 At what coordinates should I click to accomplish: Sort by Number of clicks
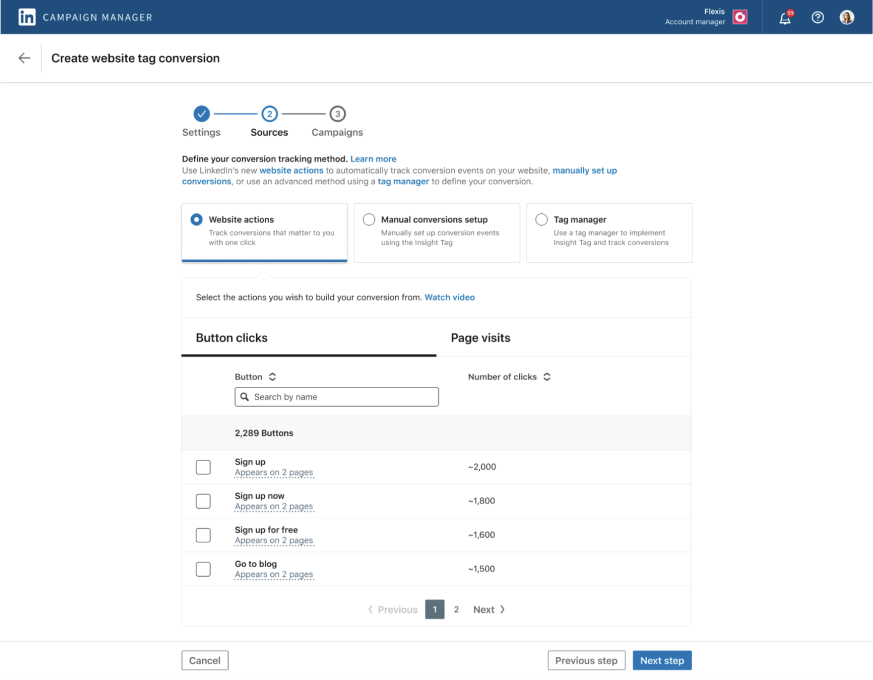pyautogui.click(x=547, y=377)
